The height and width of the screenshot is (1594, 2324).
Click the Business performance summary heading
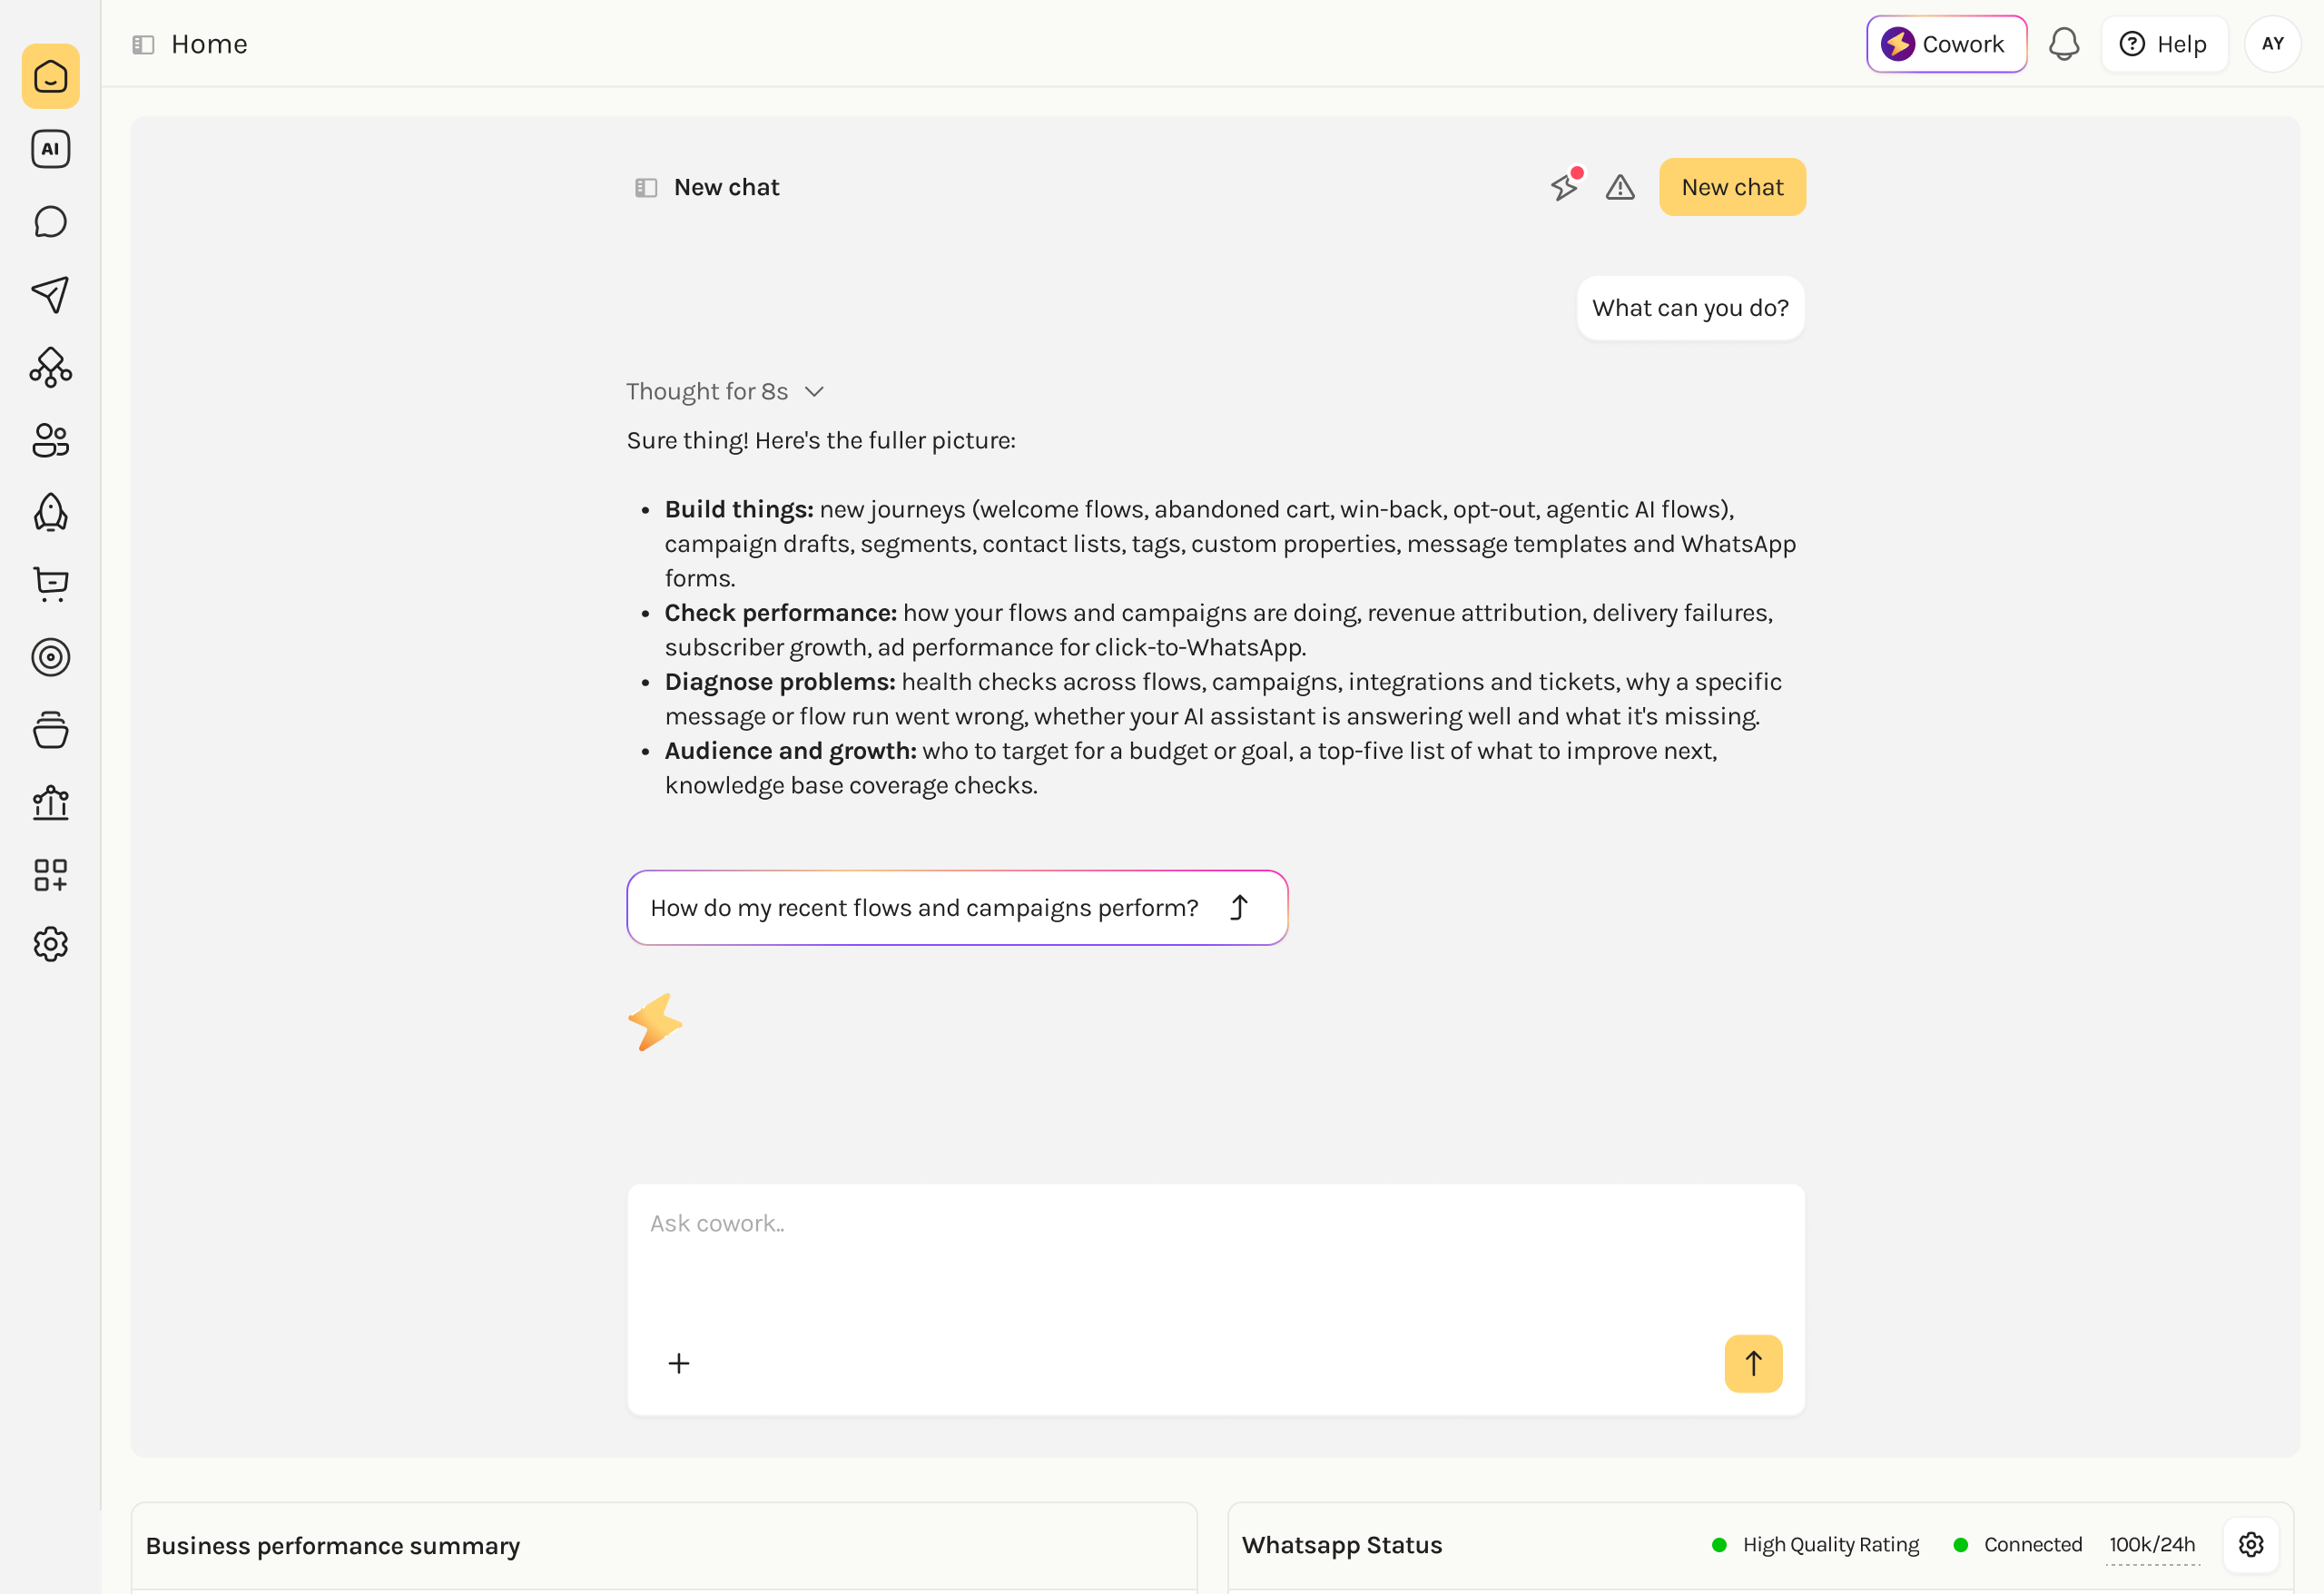333,1545
